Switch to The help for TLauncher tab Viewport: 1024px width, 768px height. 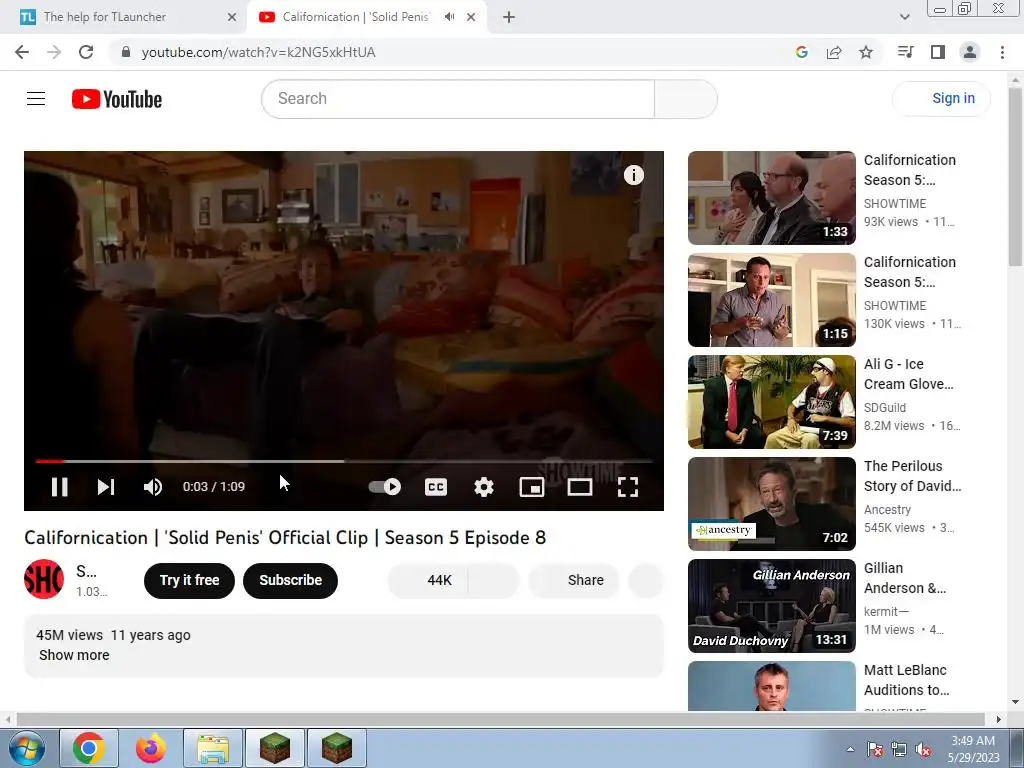pyautogui.click(x=123, y=17)
